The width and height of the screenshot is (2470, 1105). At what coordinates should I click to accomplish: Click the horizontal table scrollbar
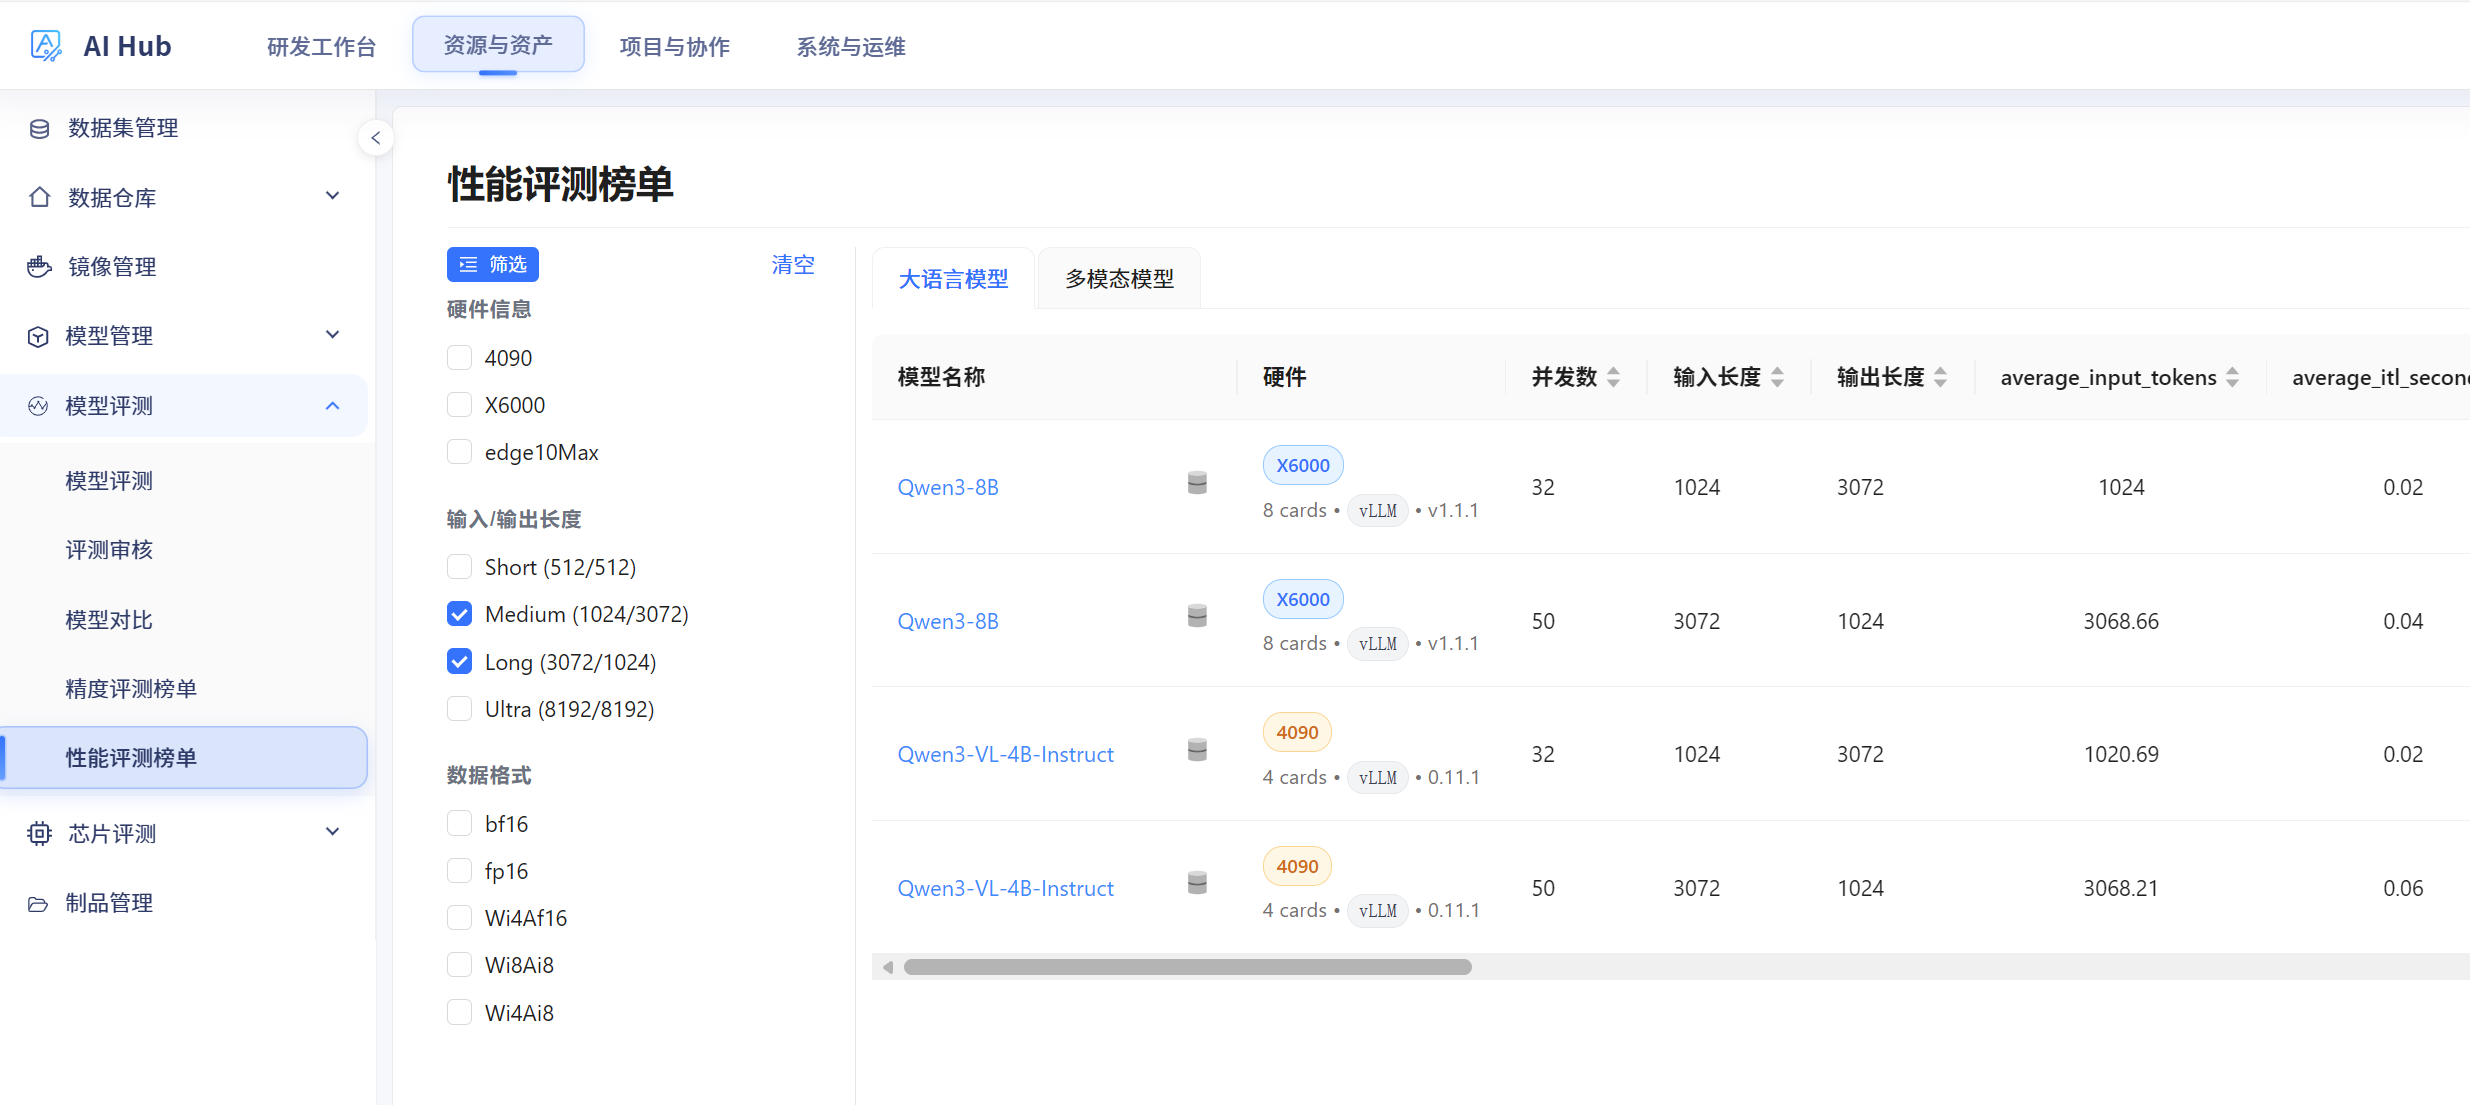(1187, 967)
